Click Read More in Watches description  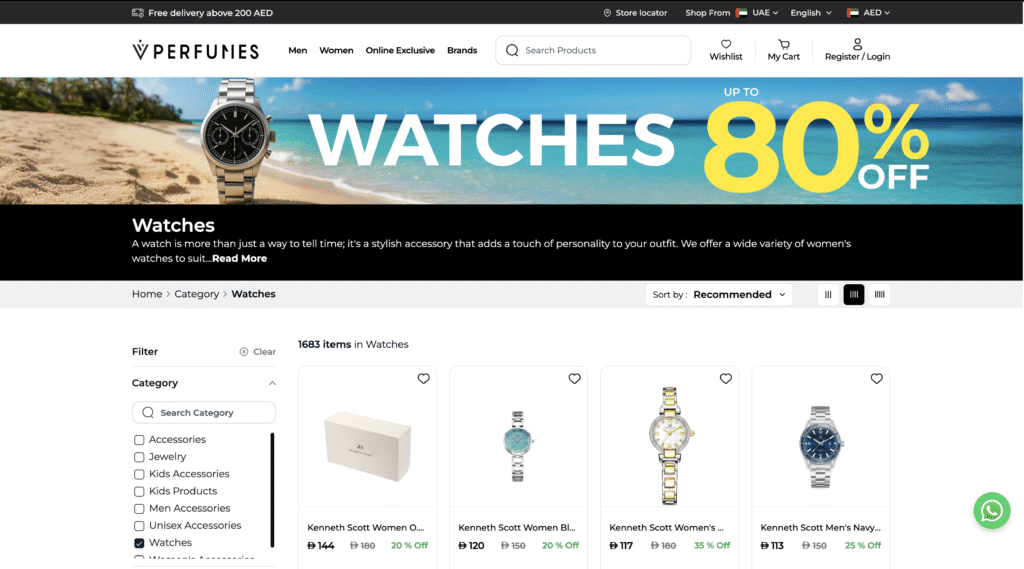239,259
